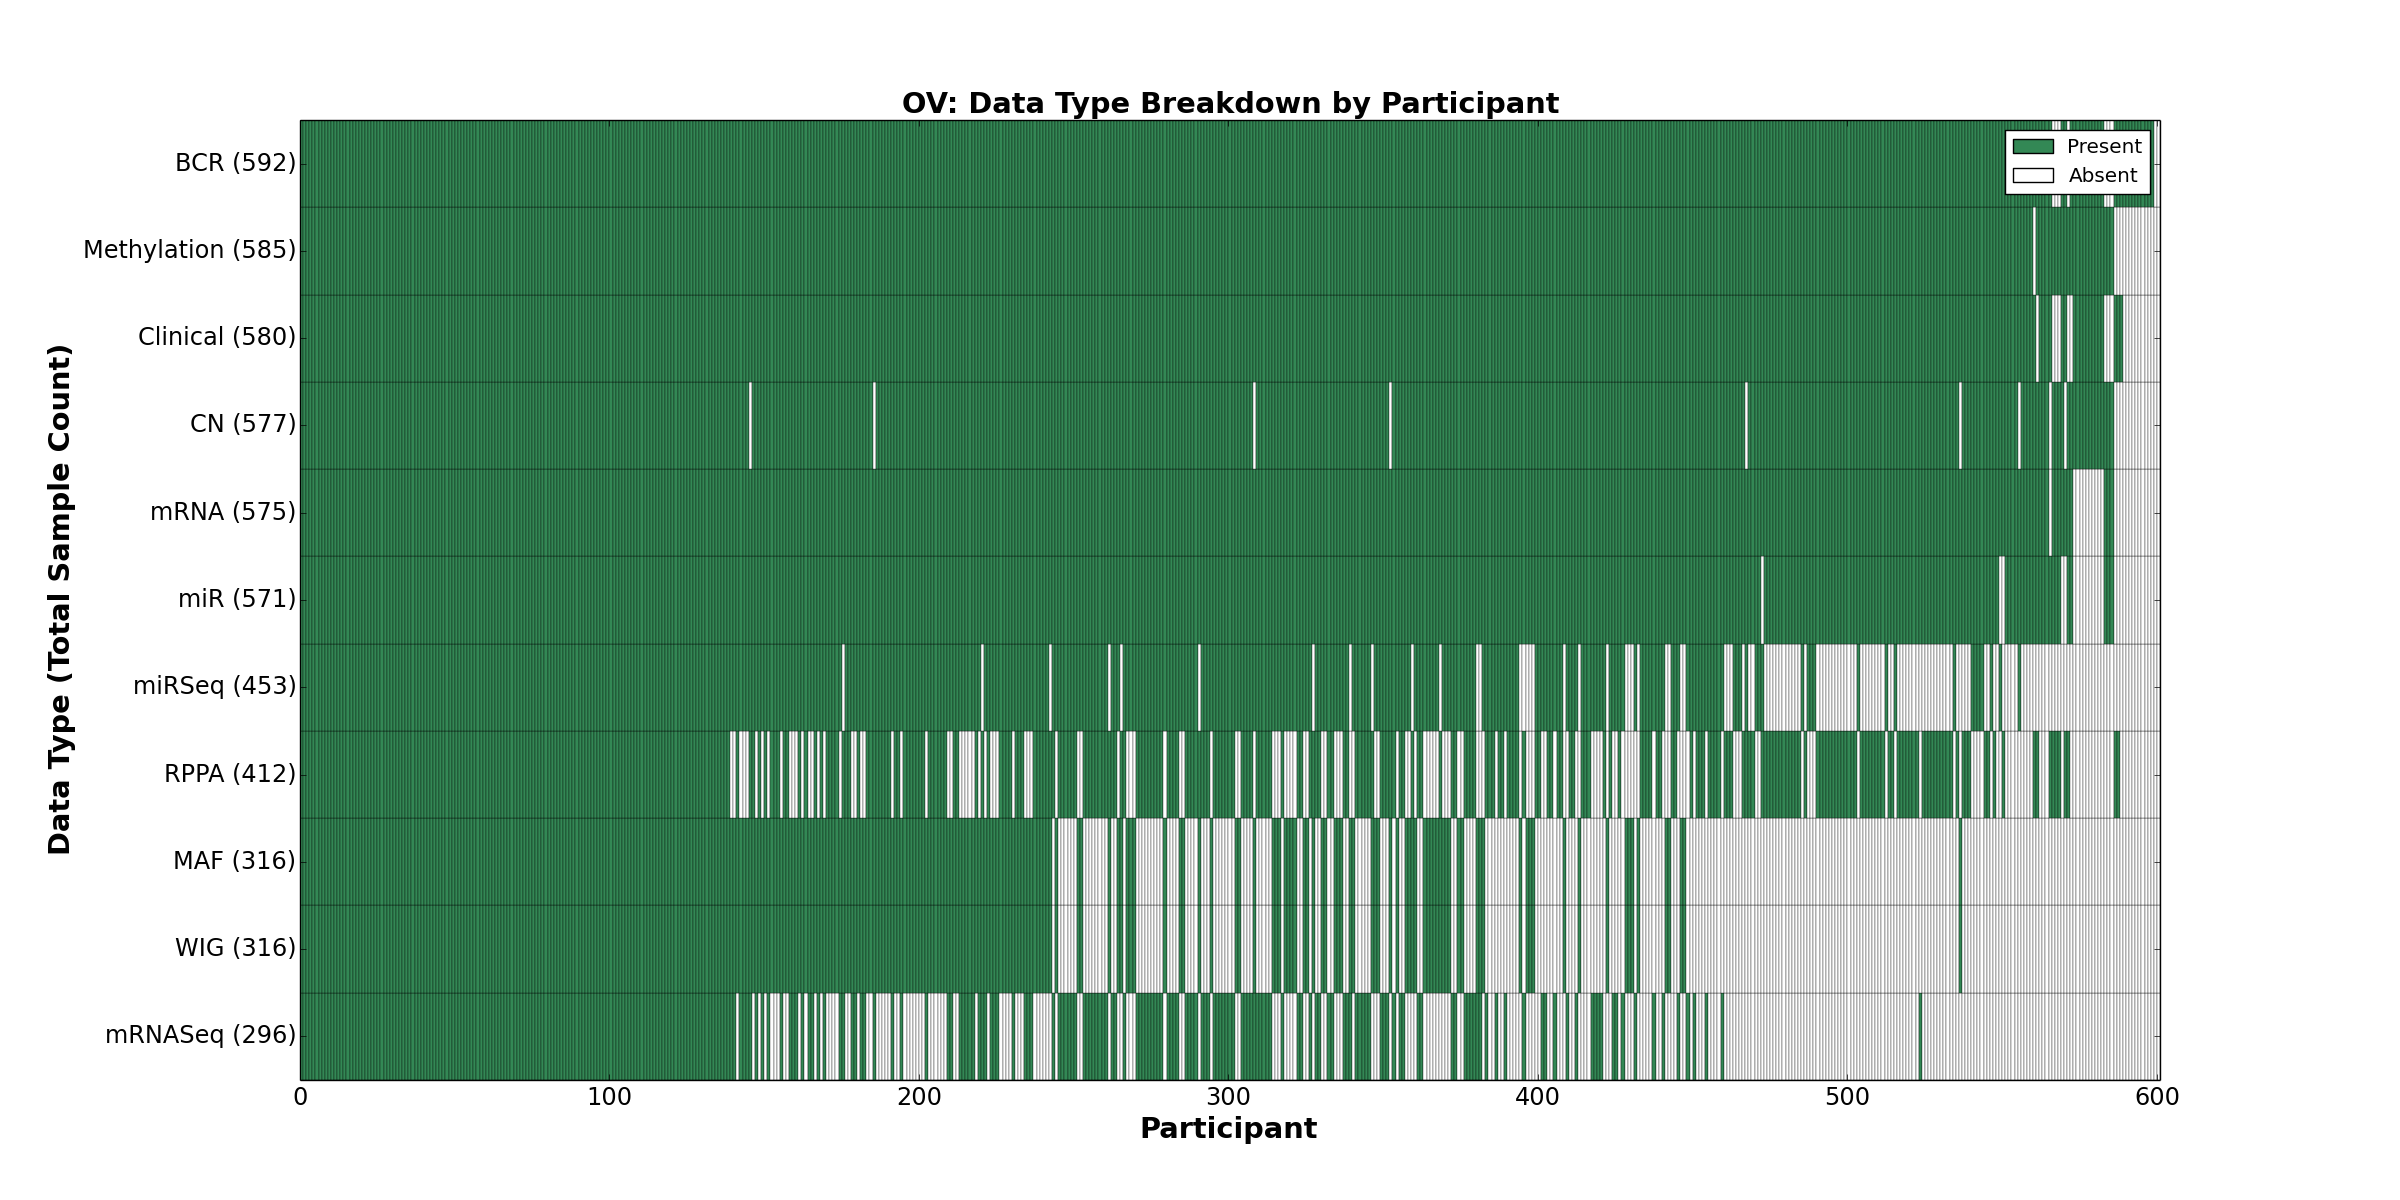Screen dimensions: 2400x1200
Task: Click the Methylation (585) row label
Action: click(x=189, y=250)
